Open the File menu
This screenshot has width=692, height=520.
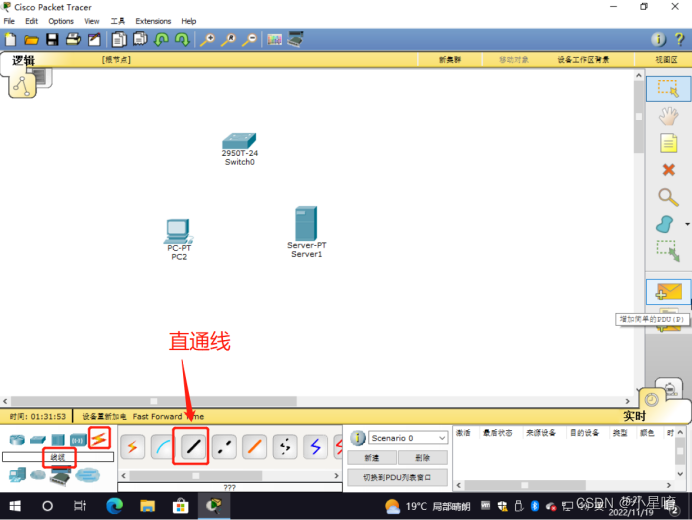click(x=9, y=21)
